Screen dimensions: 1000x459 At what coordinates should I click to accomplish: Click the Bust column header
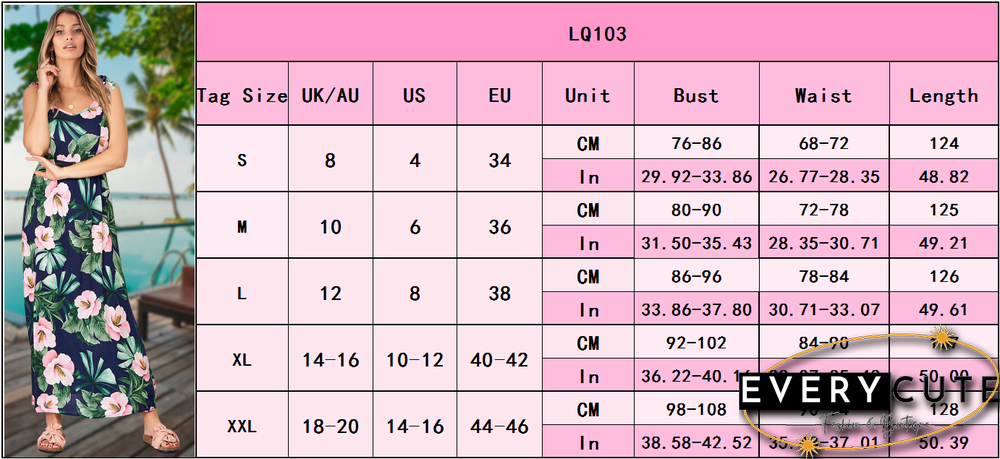[696, 96]
